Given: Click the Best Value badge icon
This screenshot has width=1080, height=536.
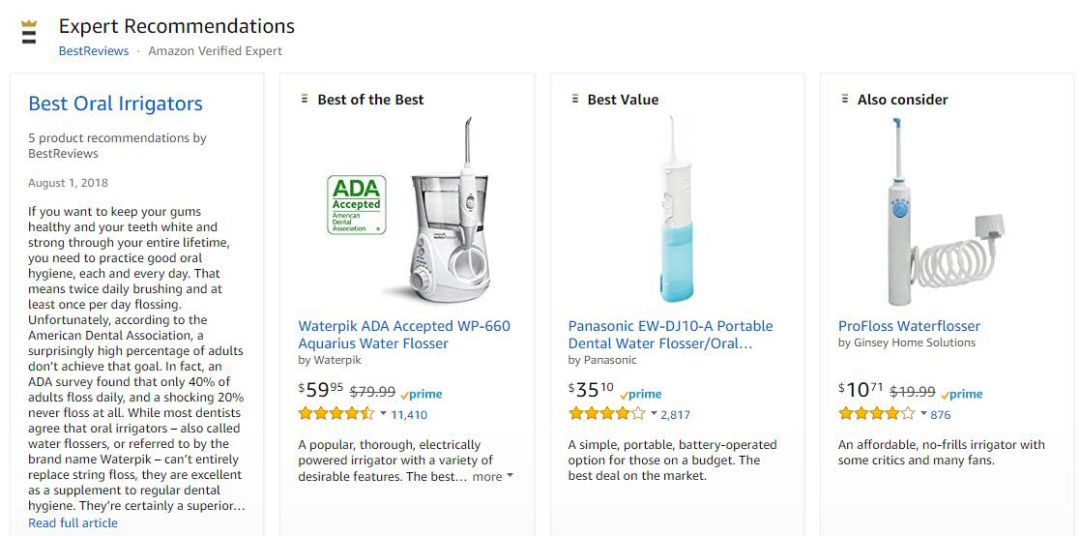Looking at the screenshot, I should (x=575, y=99).
